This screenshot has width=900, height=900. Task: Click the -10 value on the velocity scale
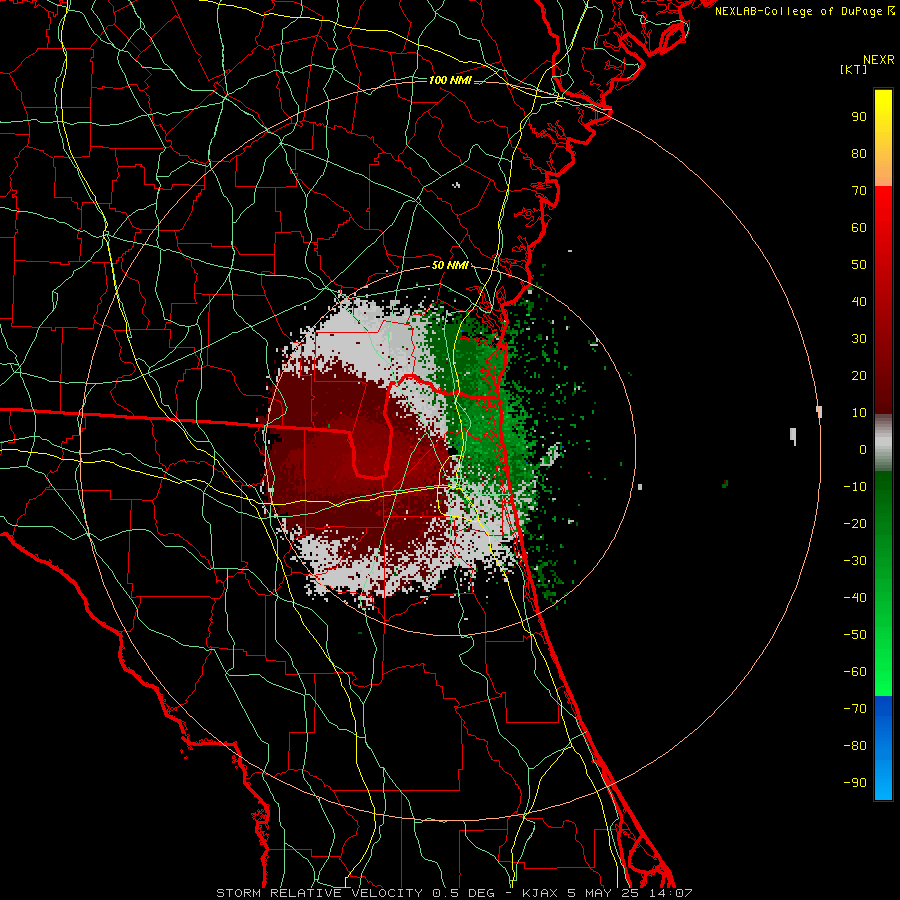tap(855, 487)
